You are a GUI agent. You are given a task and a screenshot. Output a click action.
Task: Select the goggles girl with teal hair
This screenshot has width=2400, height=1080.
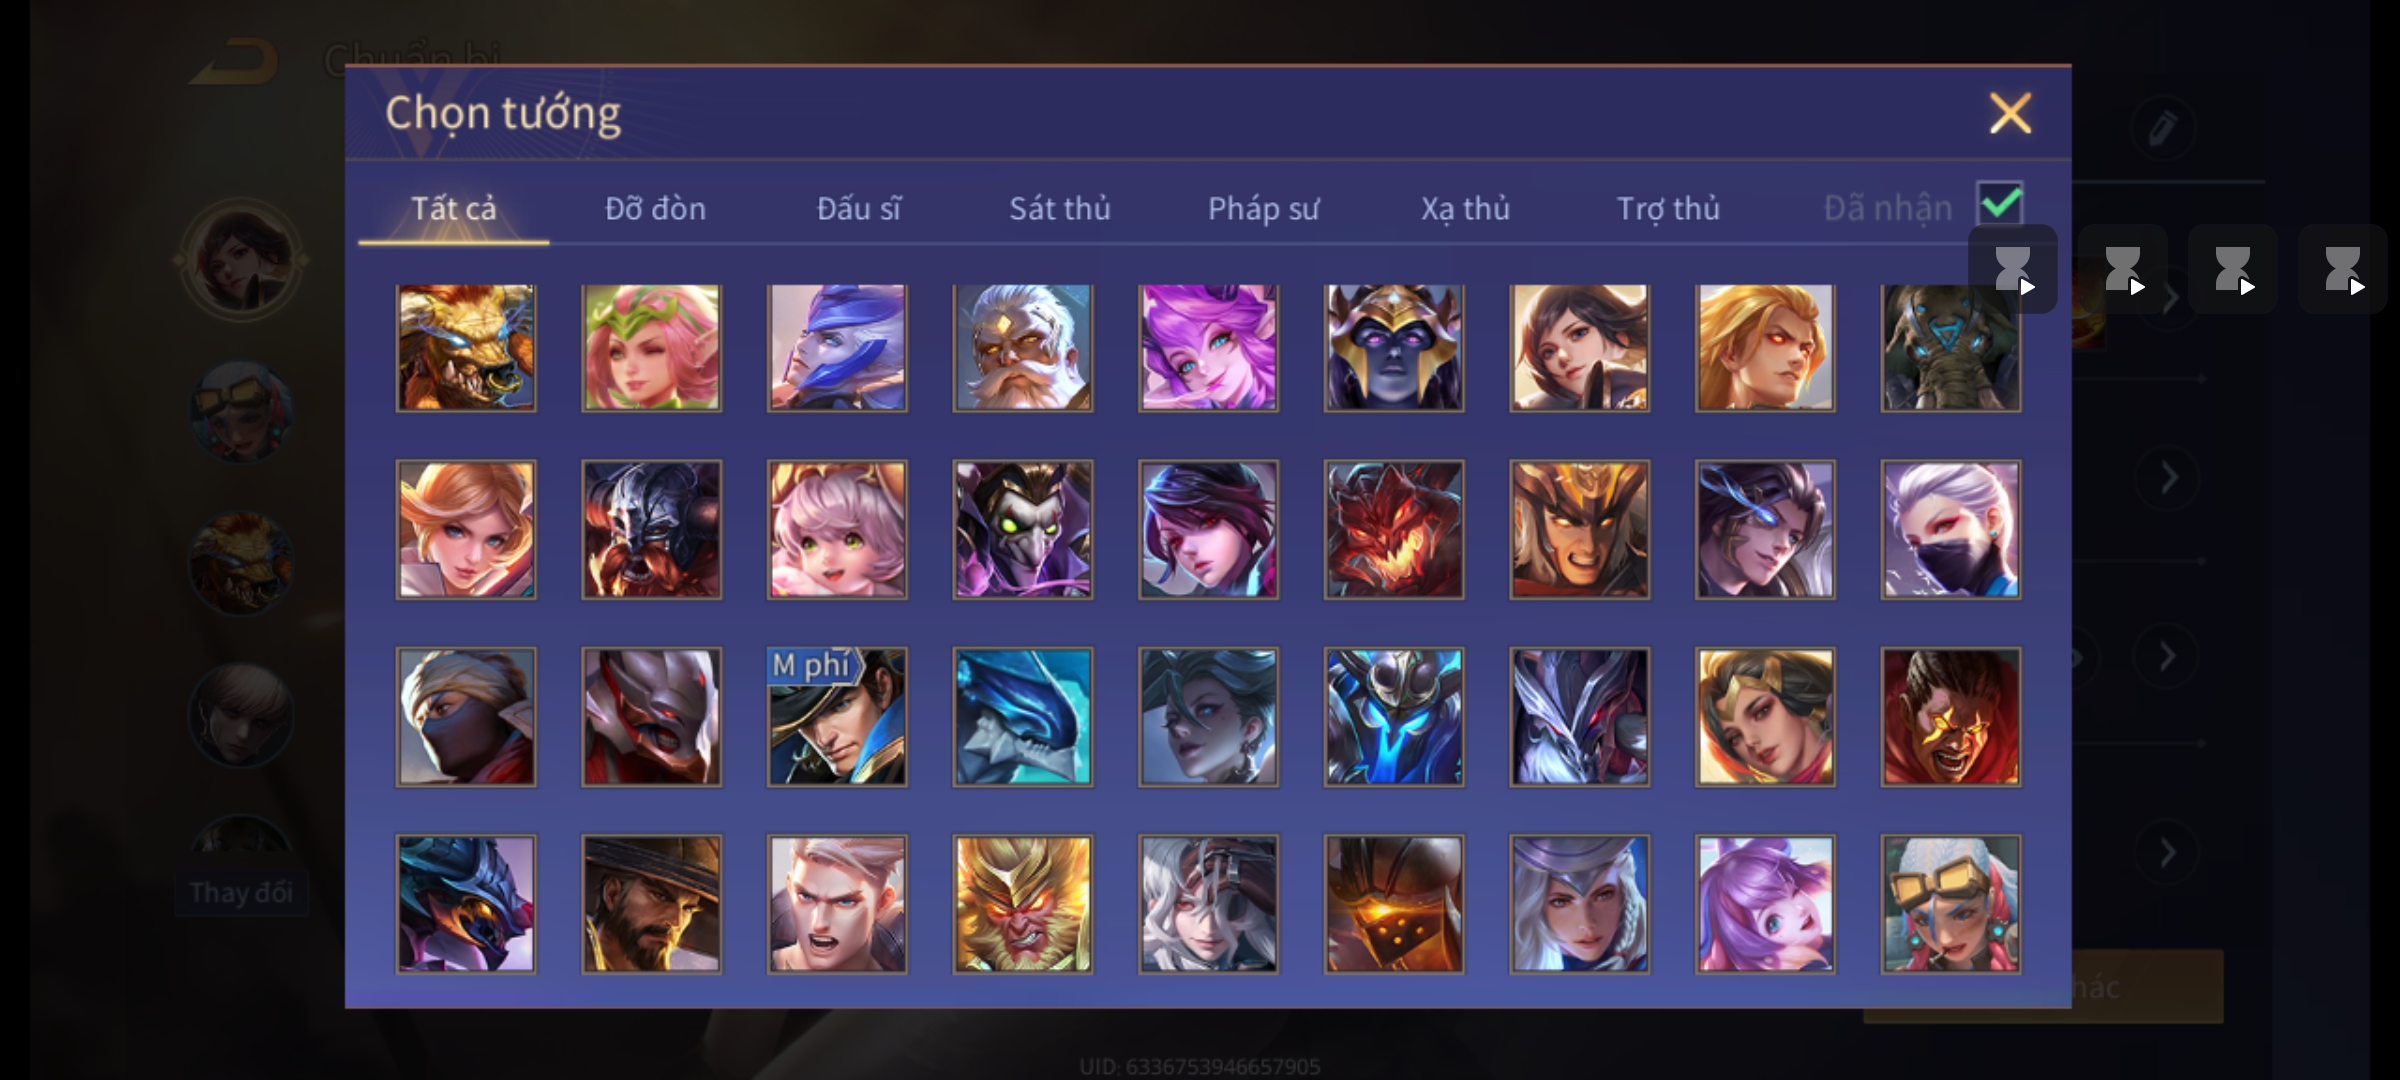[1950, 904]
